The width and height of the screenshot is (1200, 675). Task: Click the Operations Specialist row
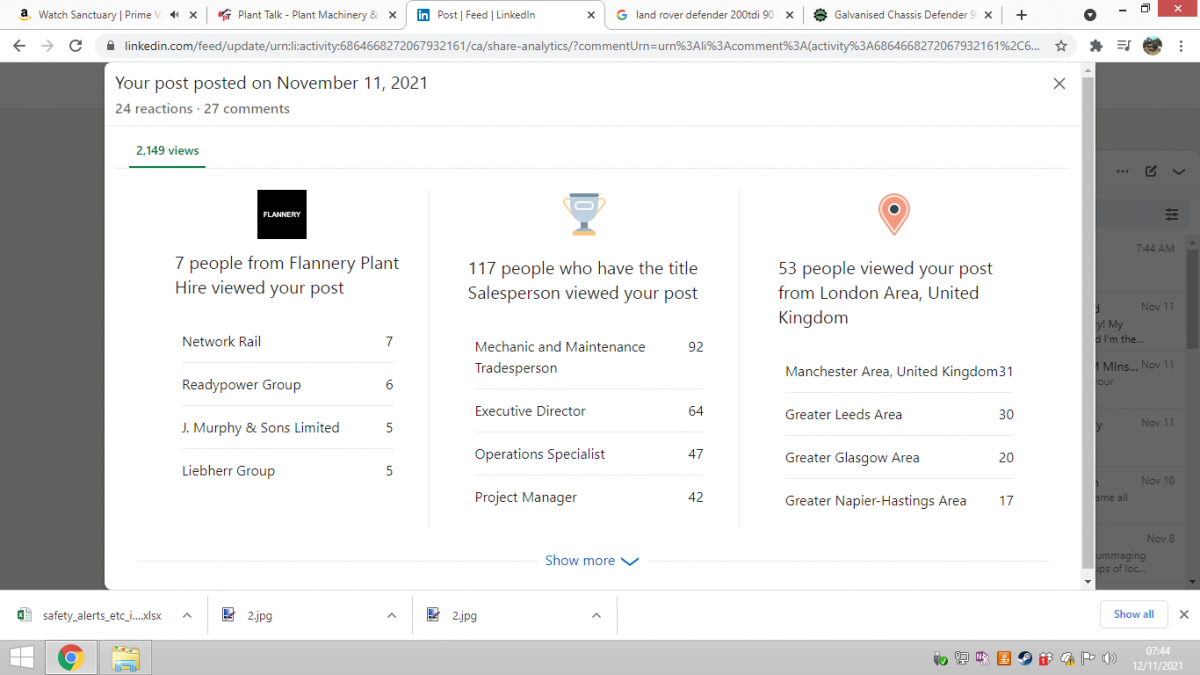pos(589,454)
